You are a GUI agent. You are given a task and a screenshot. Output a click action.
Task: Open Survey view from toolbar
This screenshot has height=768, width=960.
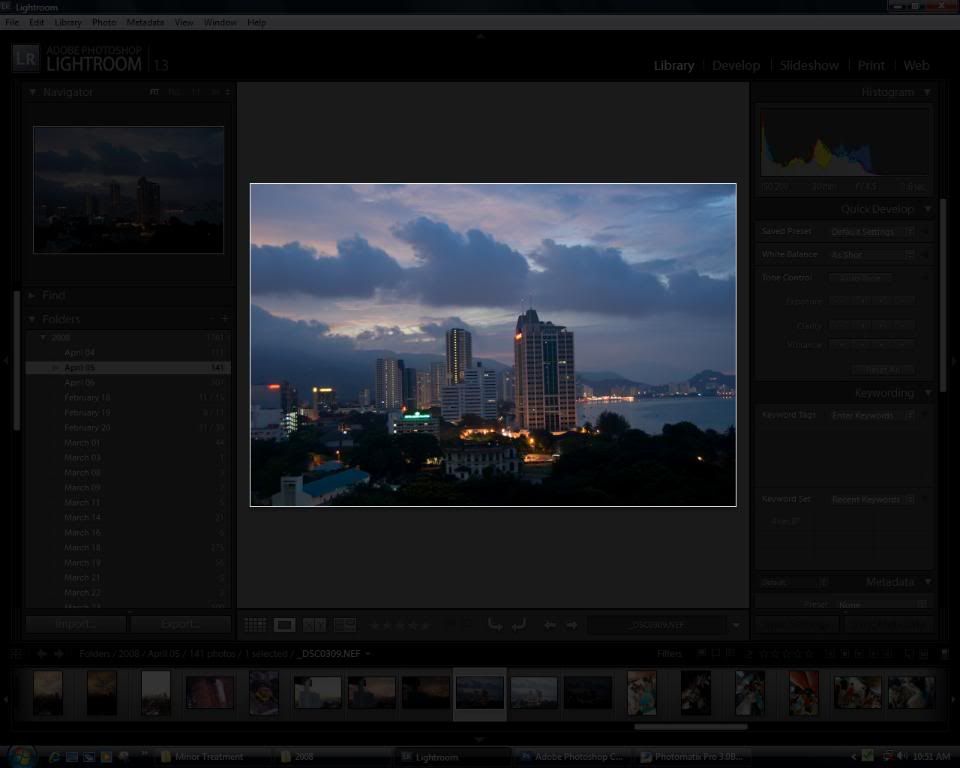[x=344, y=625]
